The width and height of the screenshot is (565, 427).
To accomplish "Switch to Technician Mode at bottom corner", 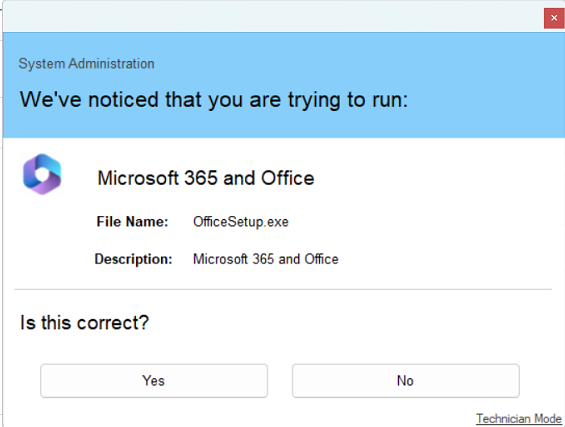I will tap(519, 419).
